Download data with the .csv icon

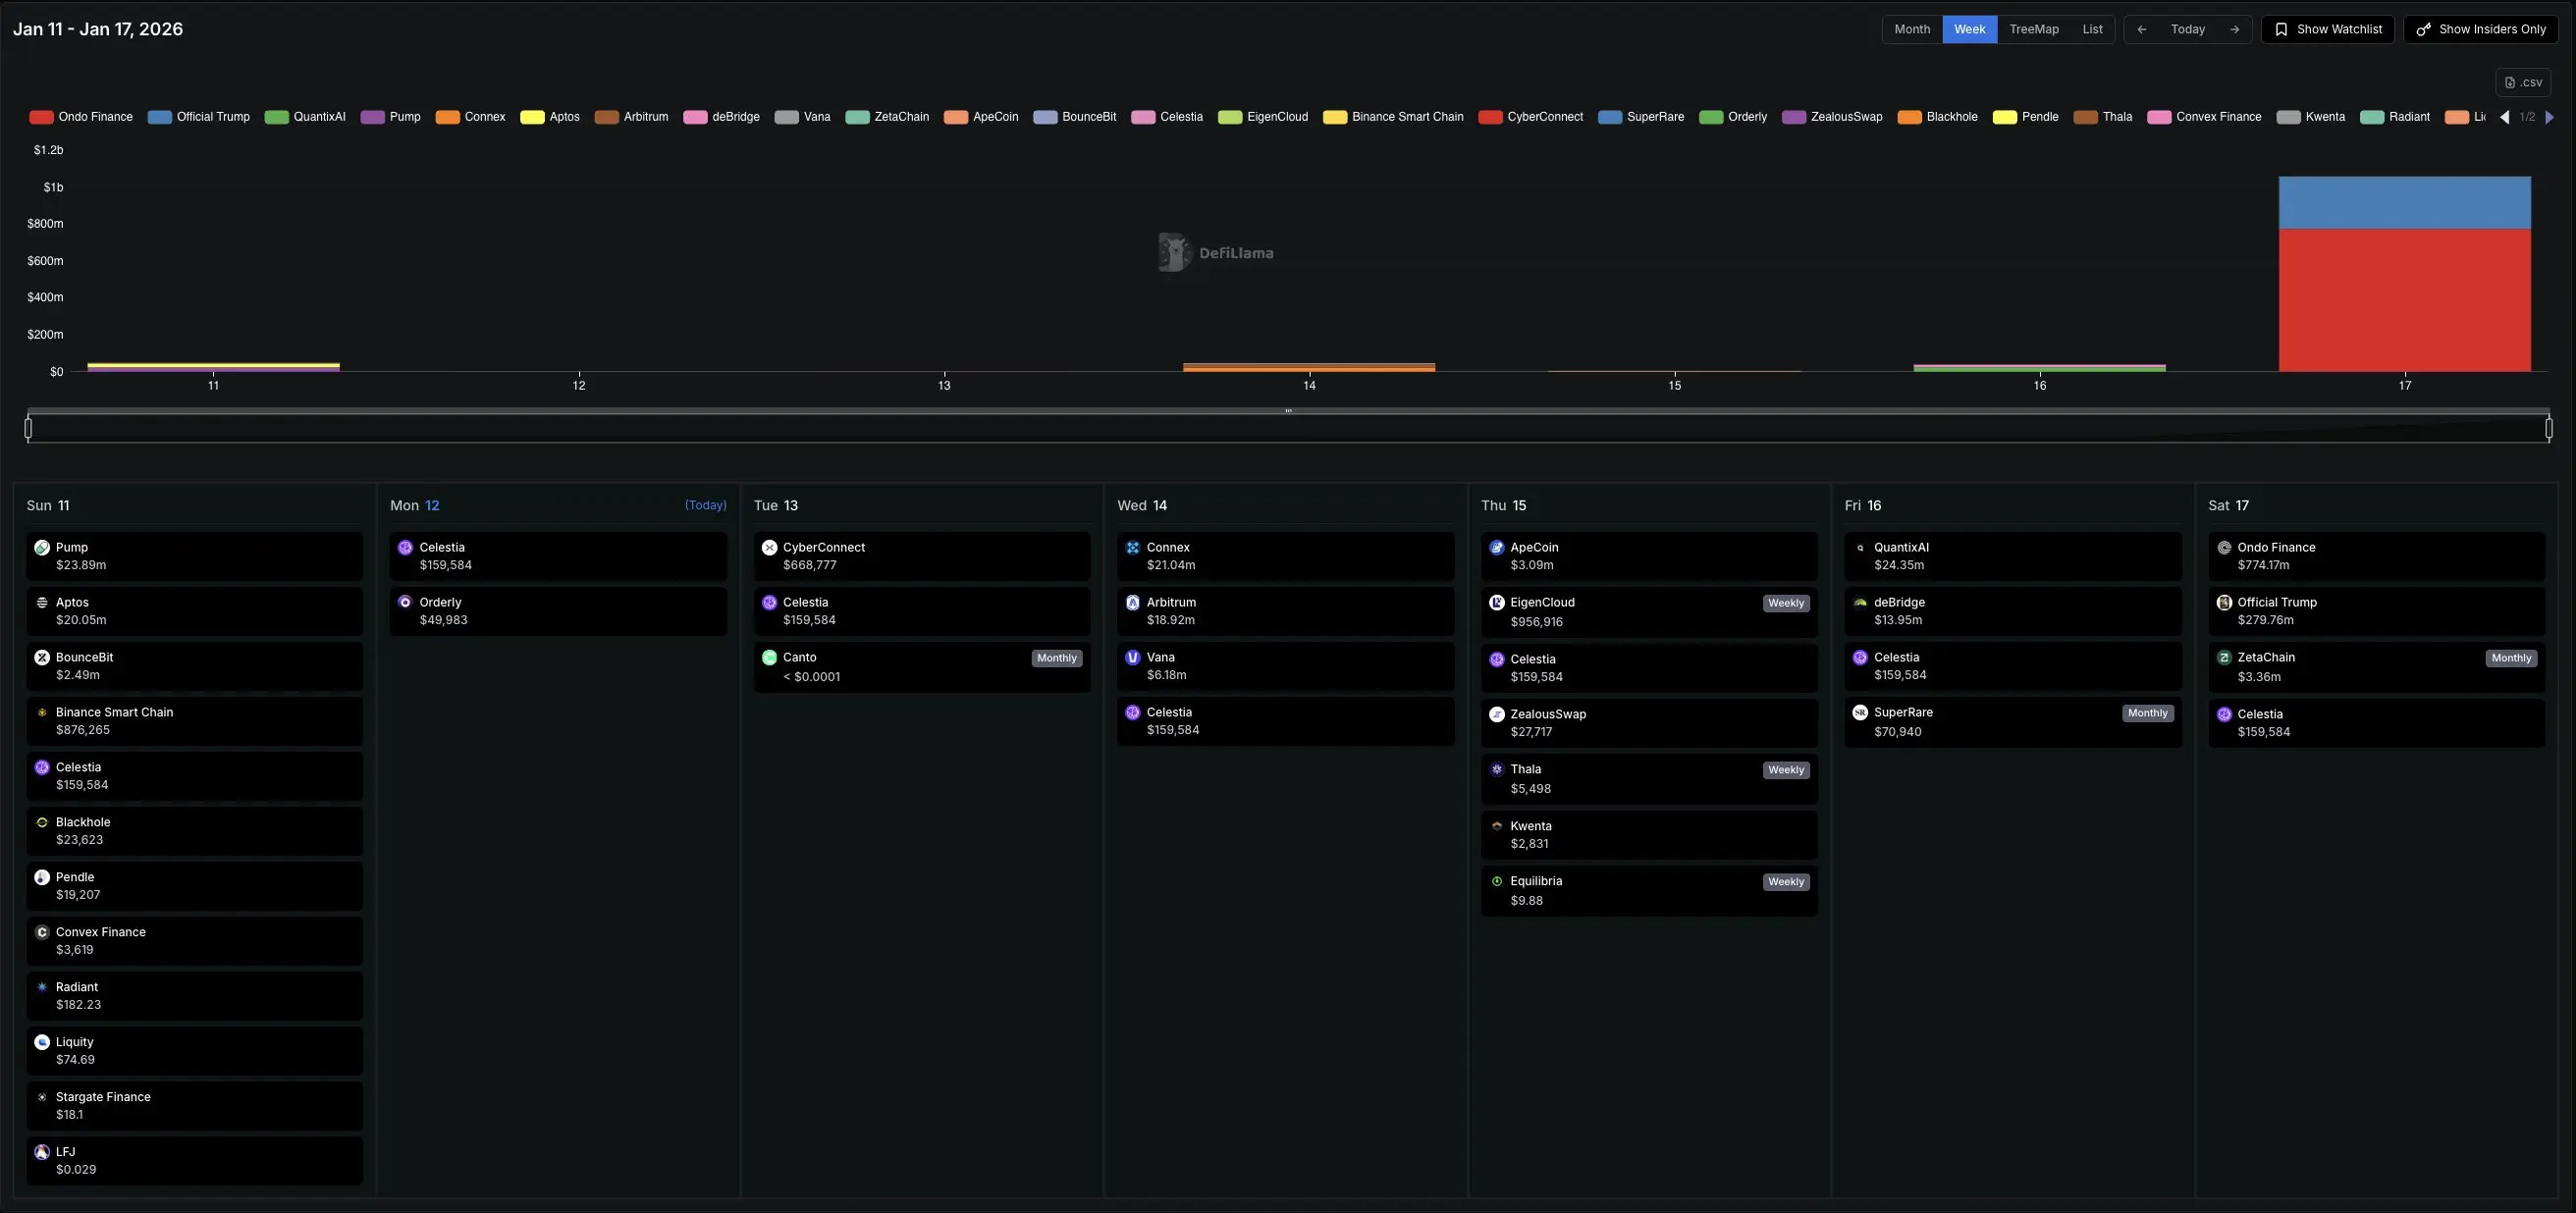click(x=2522, y=82)
